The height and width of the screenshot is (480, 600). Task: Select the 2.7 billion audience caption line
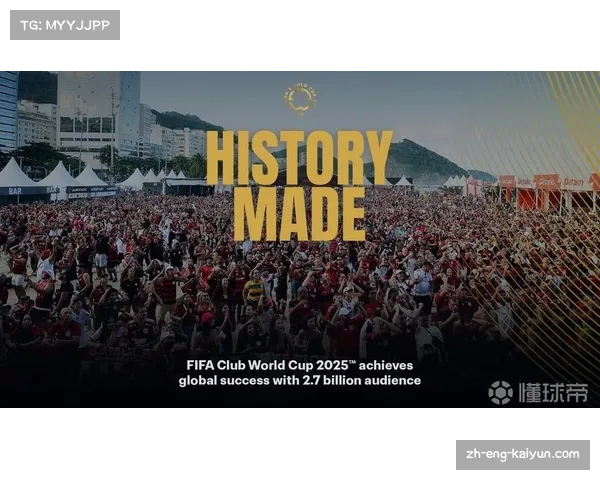click(300, 380)
